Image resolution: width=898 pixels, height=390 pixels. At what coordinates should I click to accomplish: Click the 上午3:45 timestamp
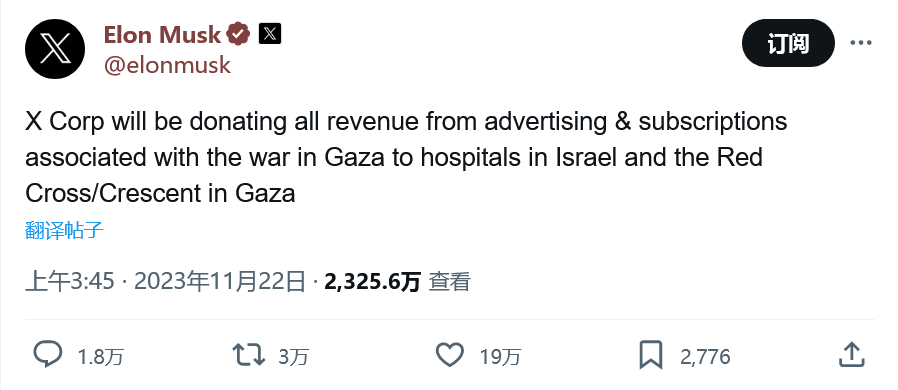click(x=70, y=282)
